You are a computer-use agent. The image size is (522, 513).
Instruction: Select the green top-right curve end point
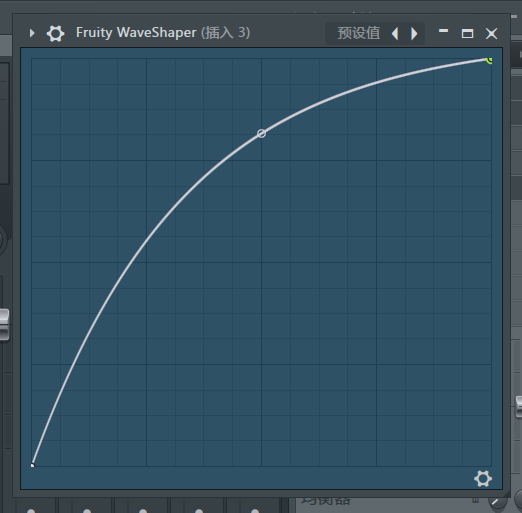coord(489,60)
